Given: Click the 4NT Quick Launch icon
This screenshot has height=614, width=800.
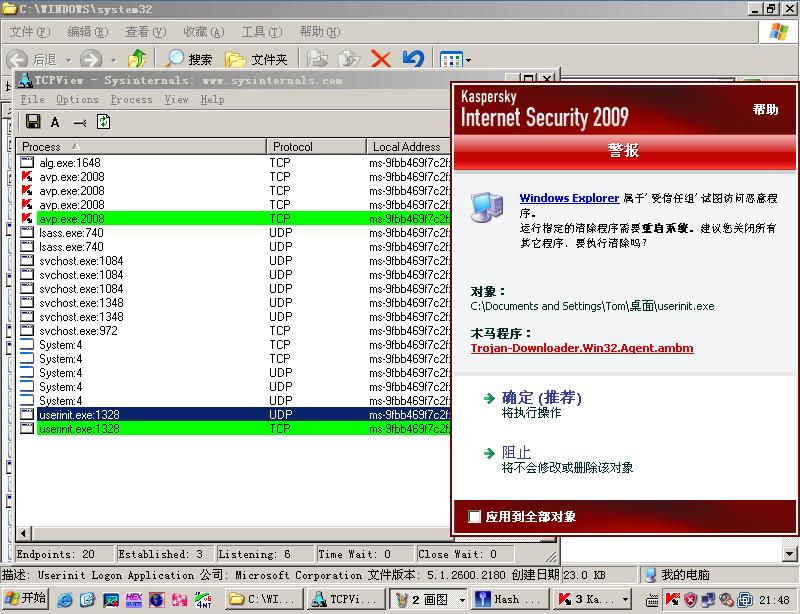Looking at the screenshot, I should tap(203, 600).
